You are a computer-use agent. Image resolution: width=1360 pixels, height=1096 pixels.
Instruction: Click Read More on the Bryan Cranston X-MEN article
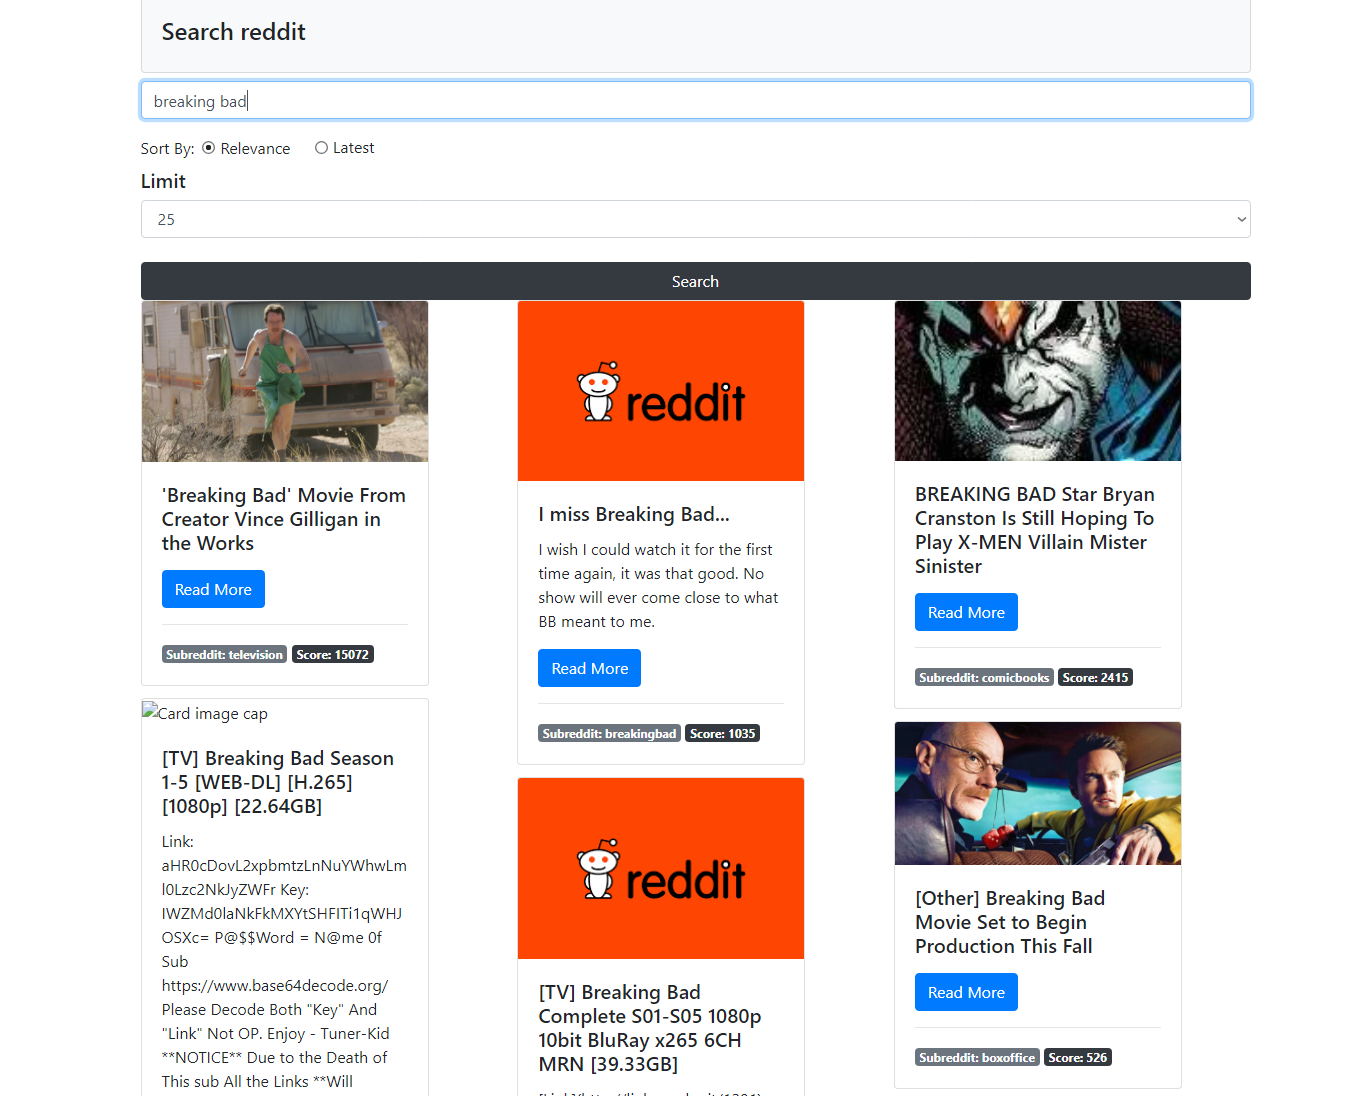[966, 612]
